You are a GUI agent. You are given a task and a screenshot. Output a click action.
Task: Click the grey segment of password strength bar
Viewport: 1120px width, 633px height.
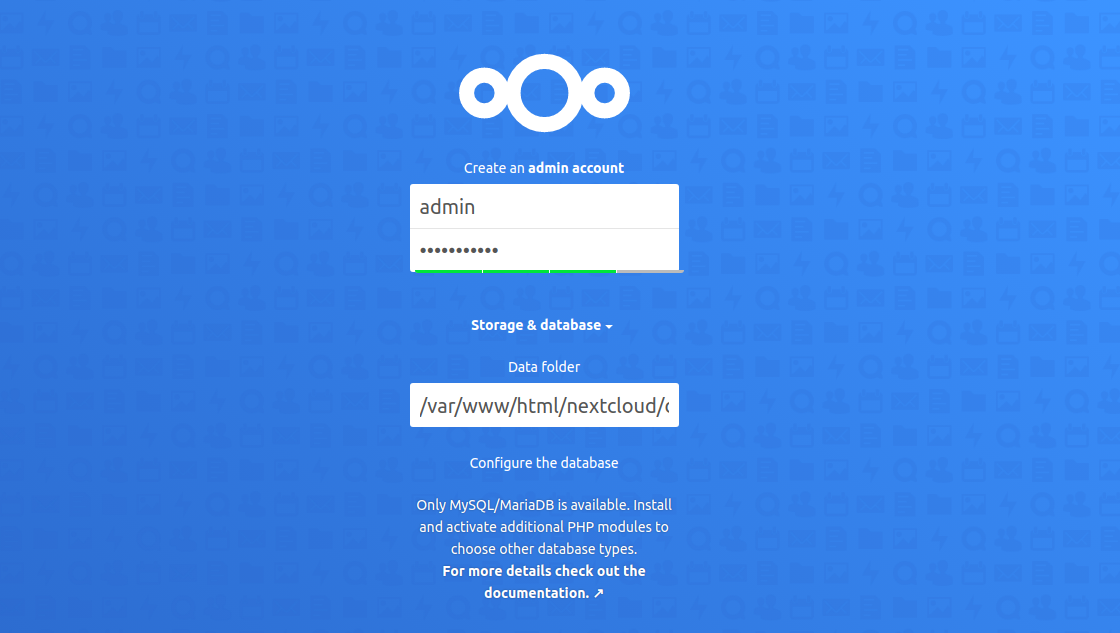(x=649, y=271)
